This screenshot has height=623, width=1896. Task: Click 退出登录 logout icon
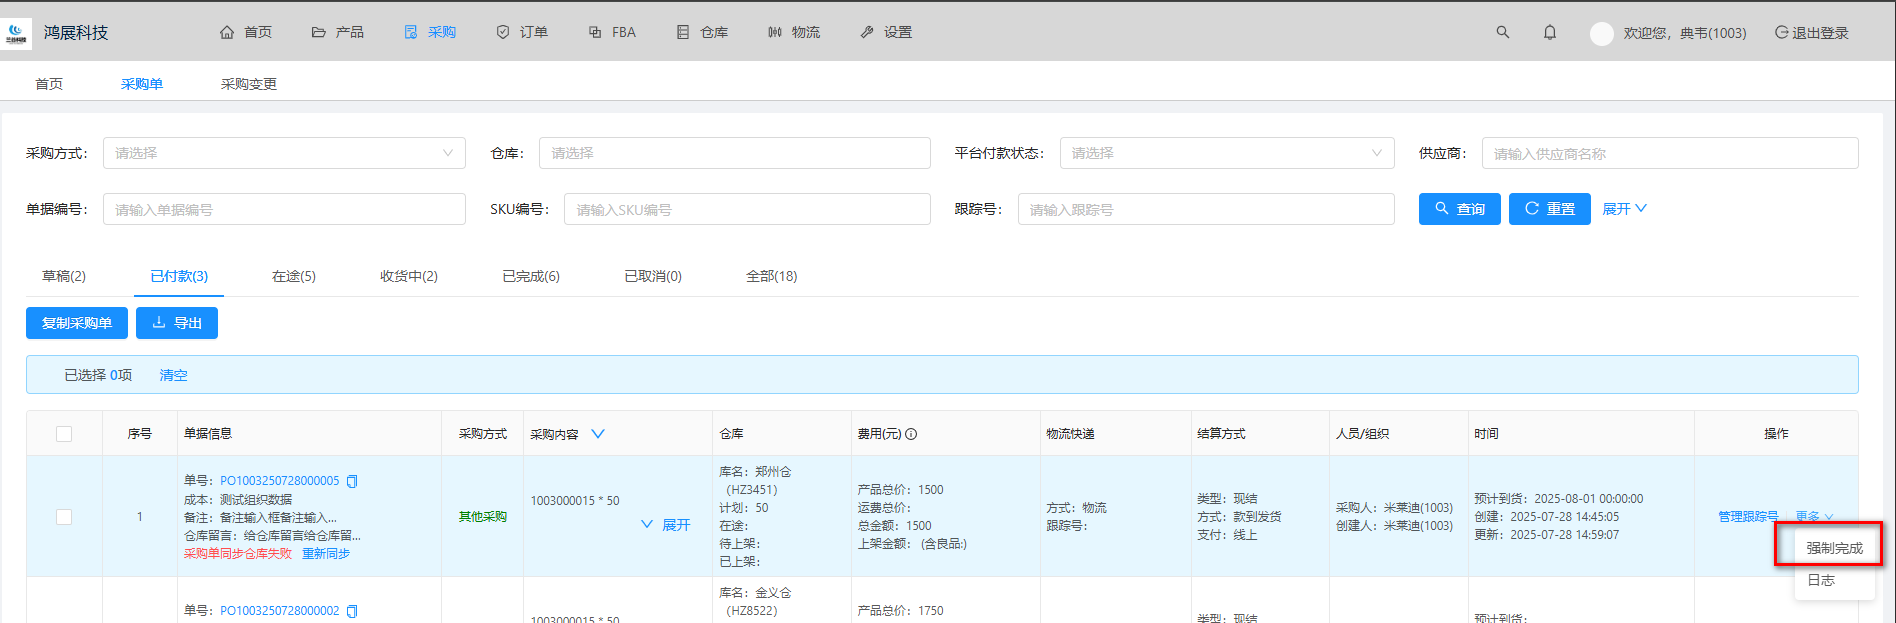pyautogui.click(x=1781, y=32)
